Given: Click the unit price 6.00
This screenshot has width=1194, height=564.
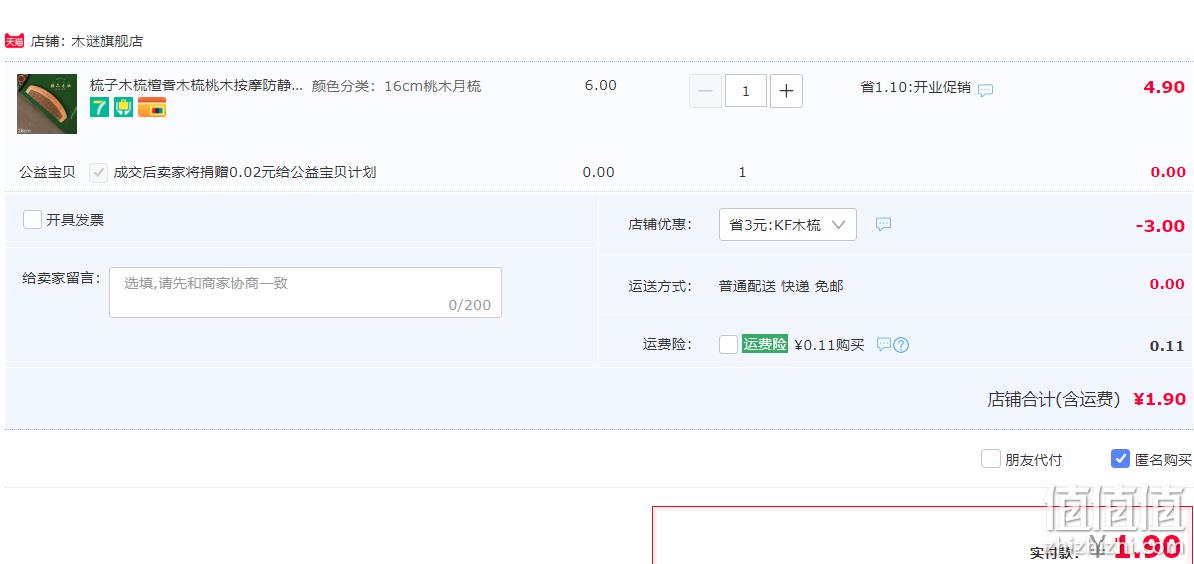Looking at the screenshot, I should tap(601, 85).
